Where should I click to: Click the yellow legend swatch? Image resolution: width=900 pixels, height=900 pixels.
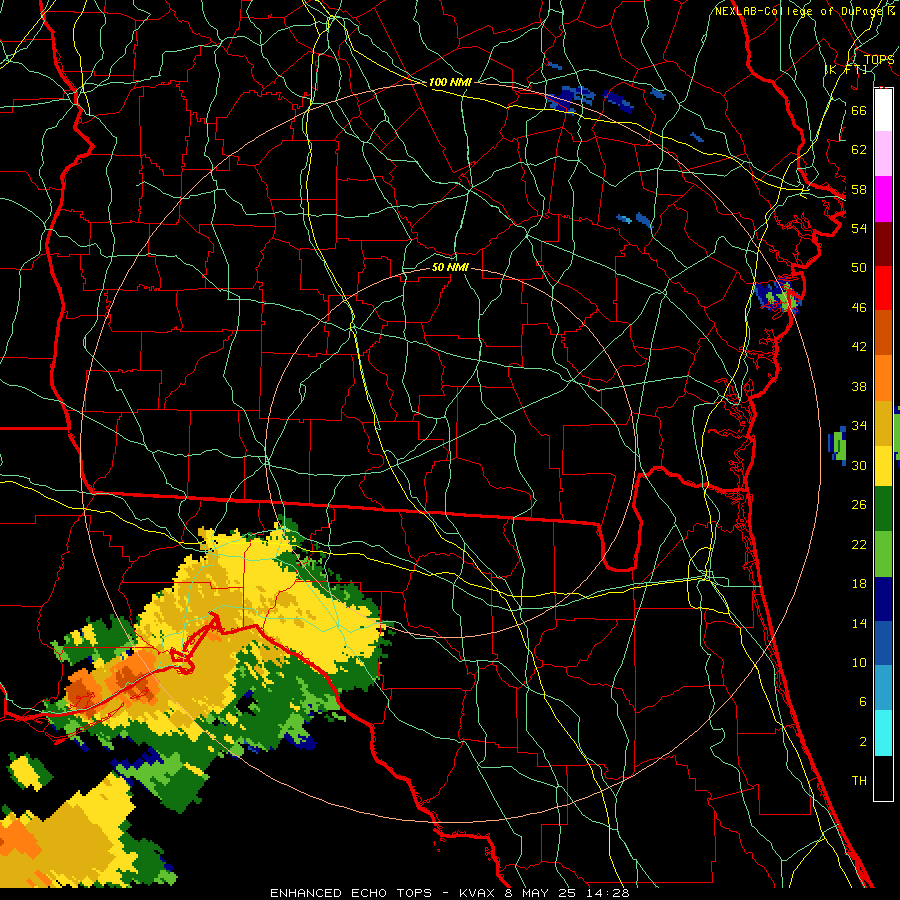(x=883, y=466)
